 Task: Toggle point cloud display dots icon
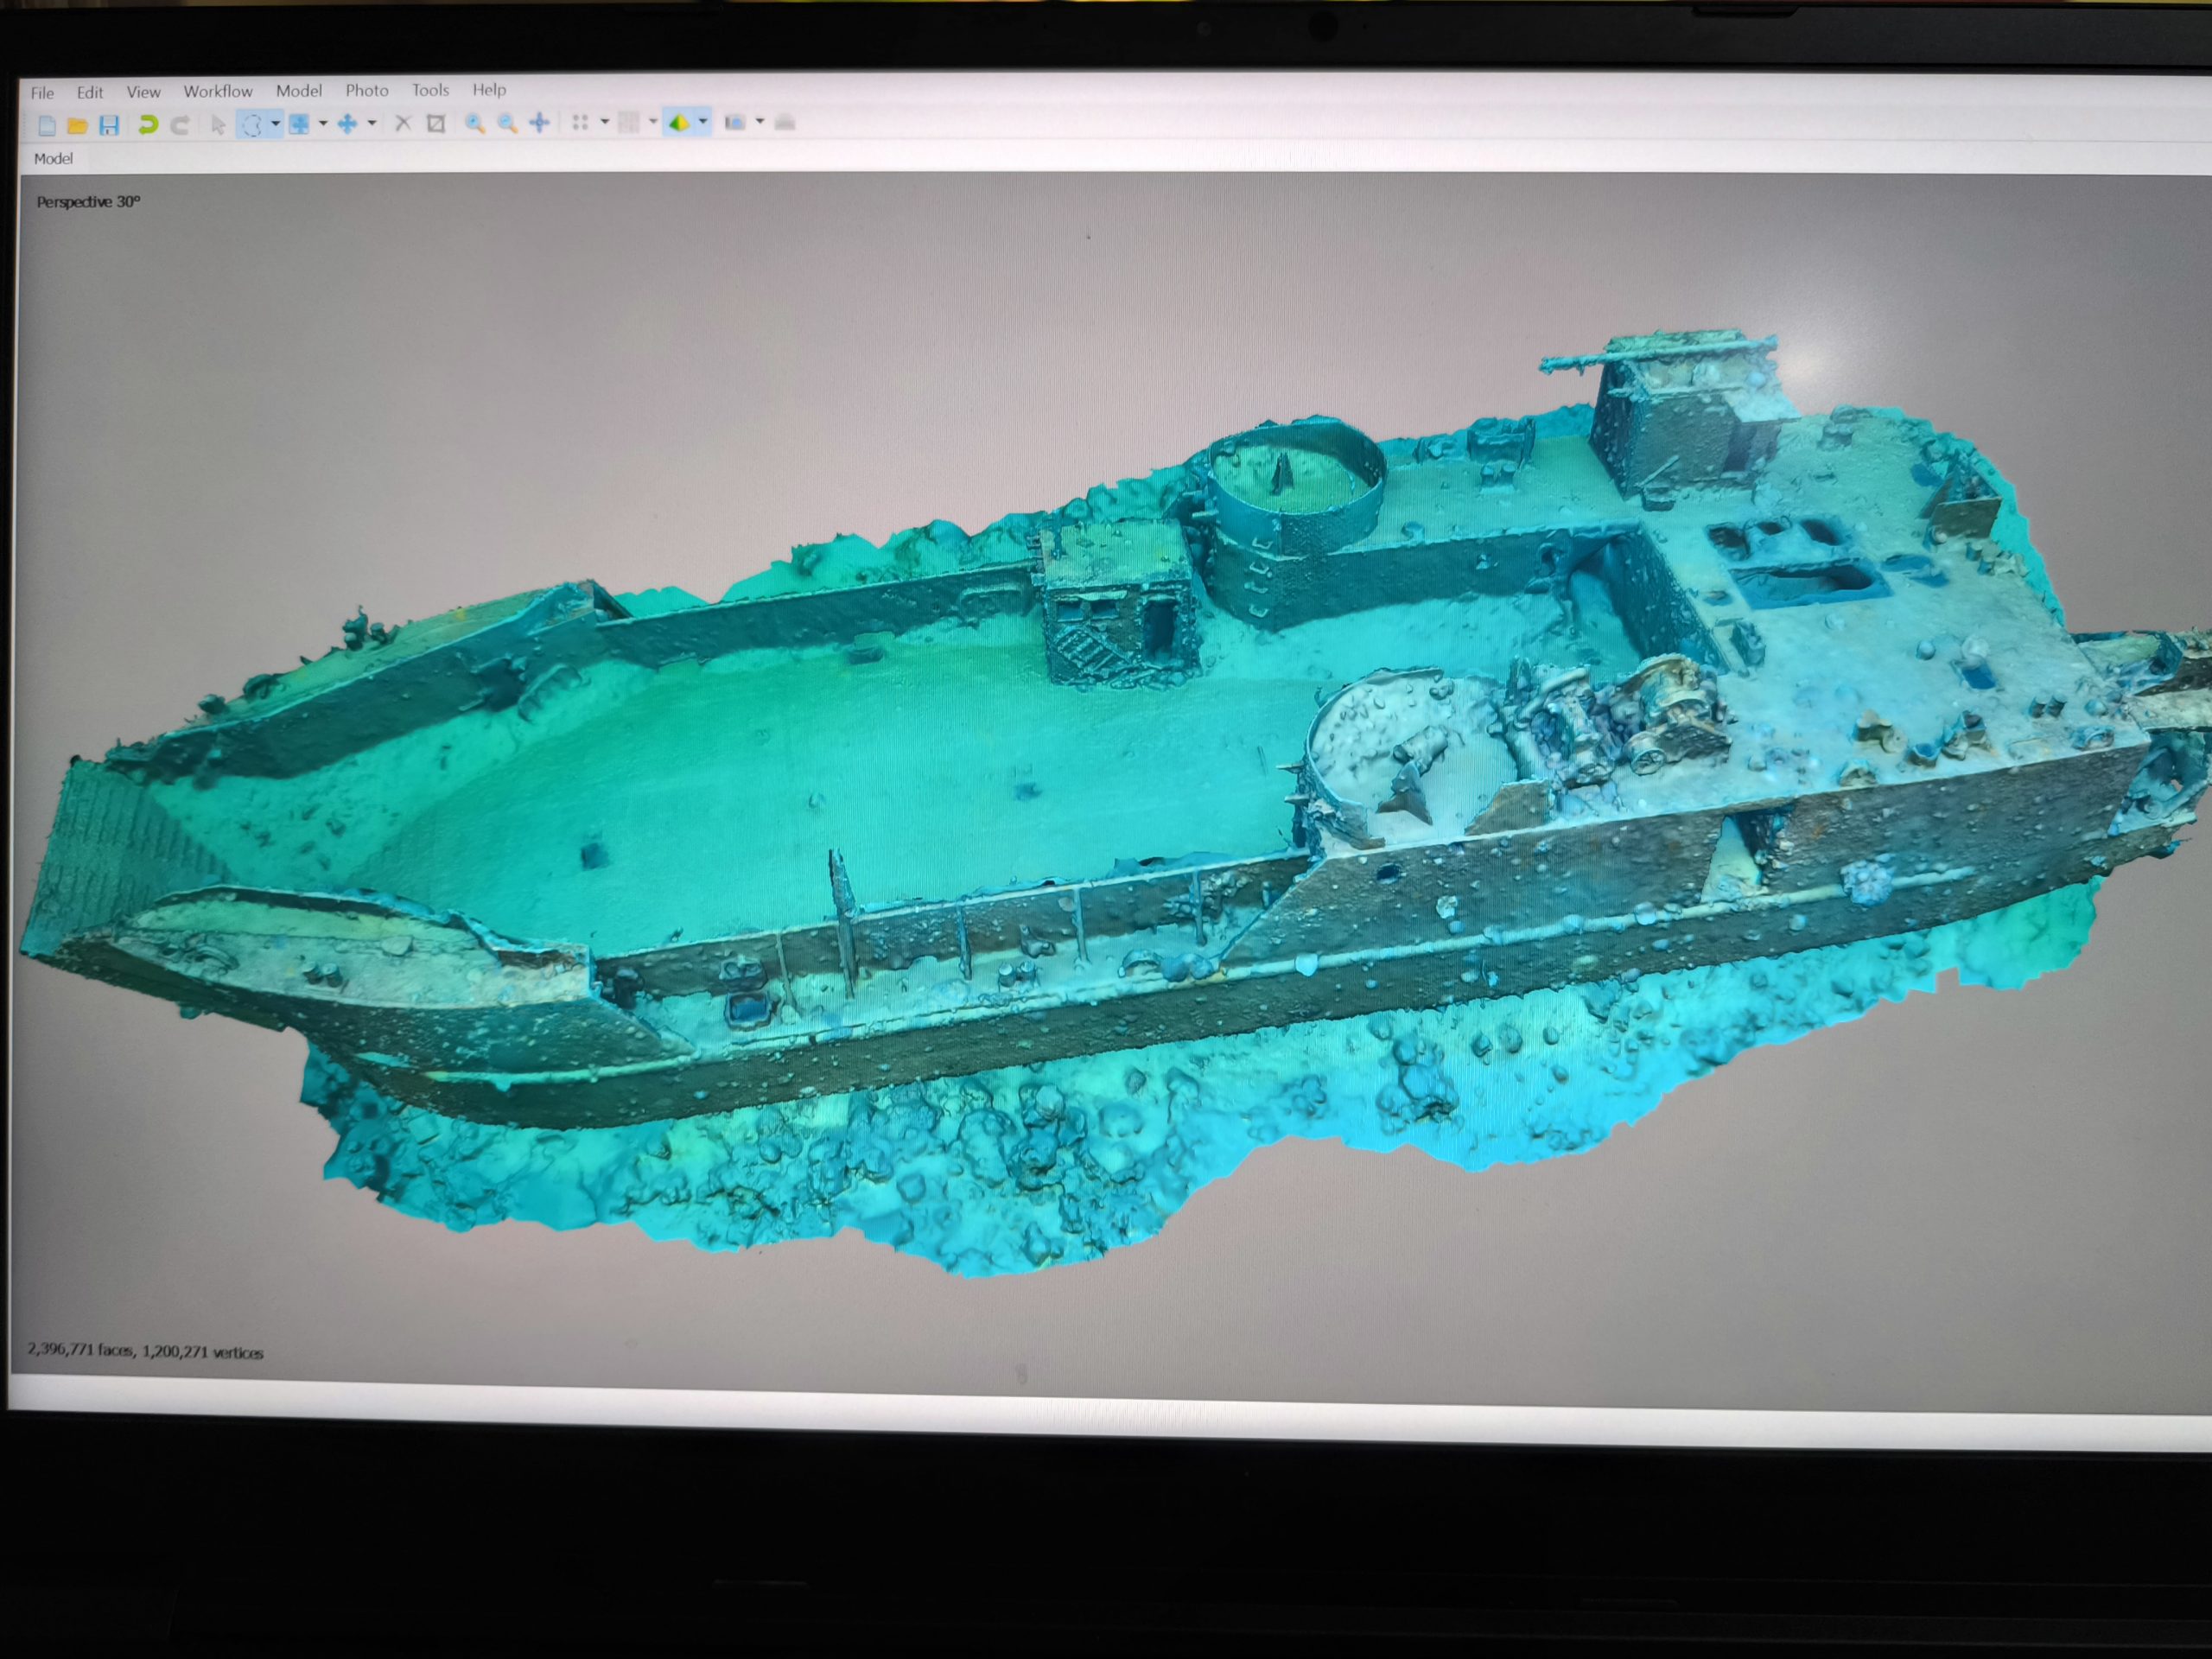(x=580, y=122)
